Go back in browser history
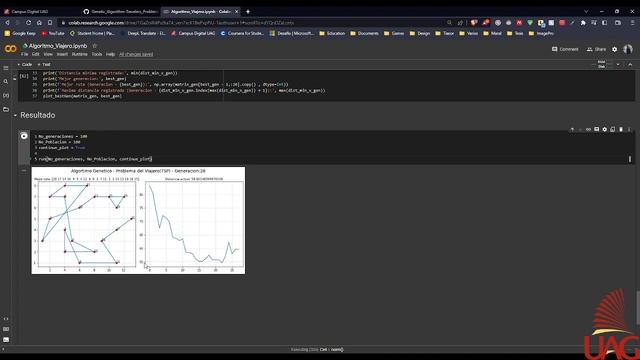Screen dimensions: 640x360 click(7, 23)
